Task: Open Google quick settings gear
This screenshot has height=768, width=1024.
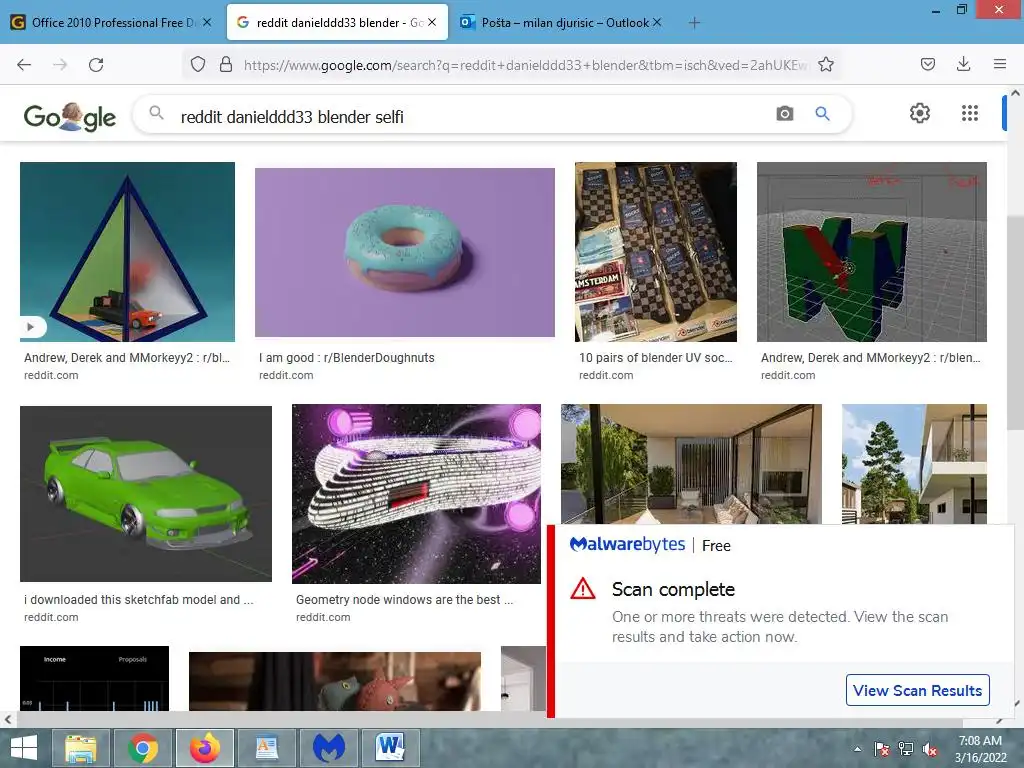Action: pos(920,113)
